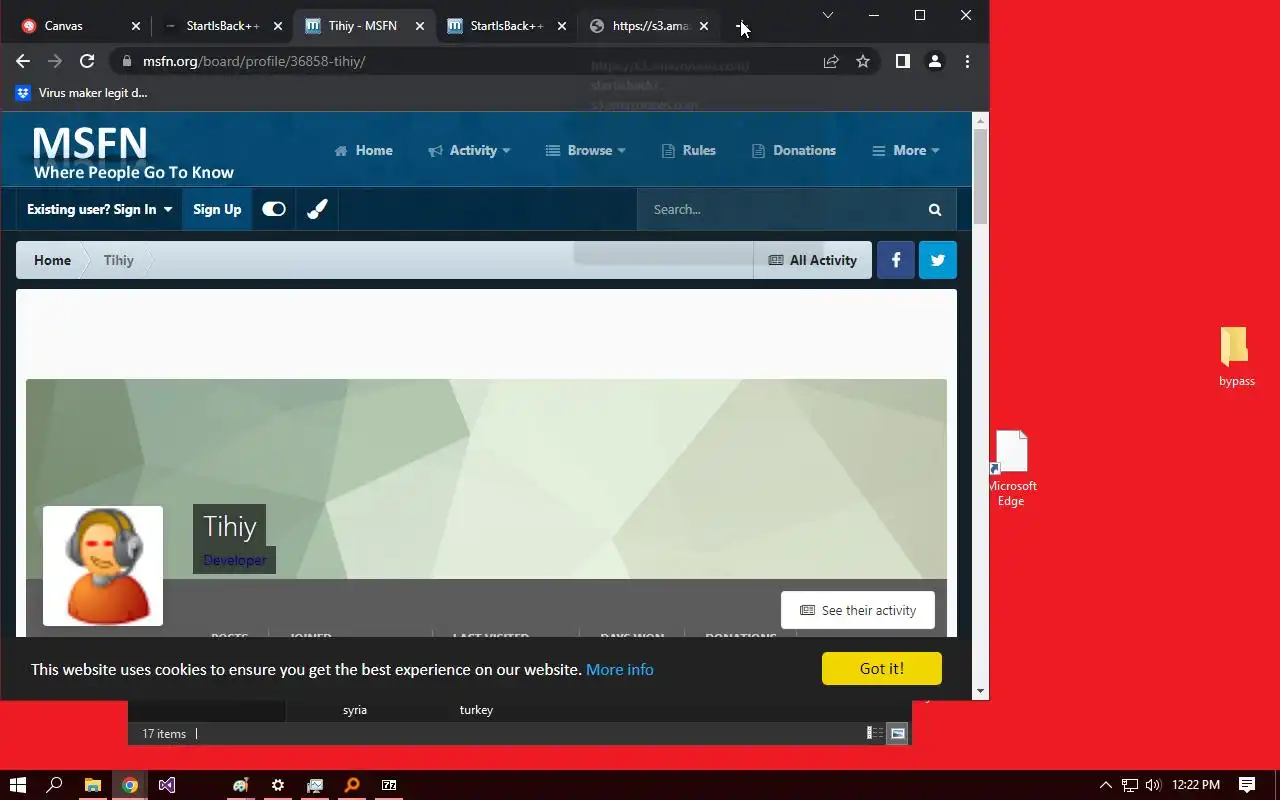1280x800 pixels.
Task: Go back using browser back arrow
Action: [23, 61]
